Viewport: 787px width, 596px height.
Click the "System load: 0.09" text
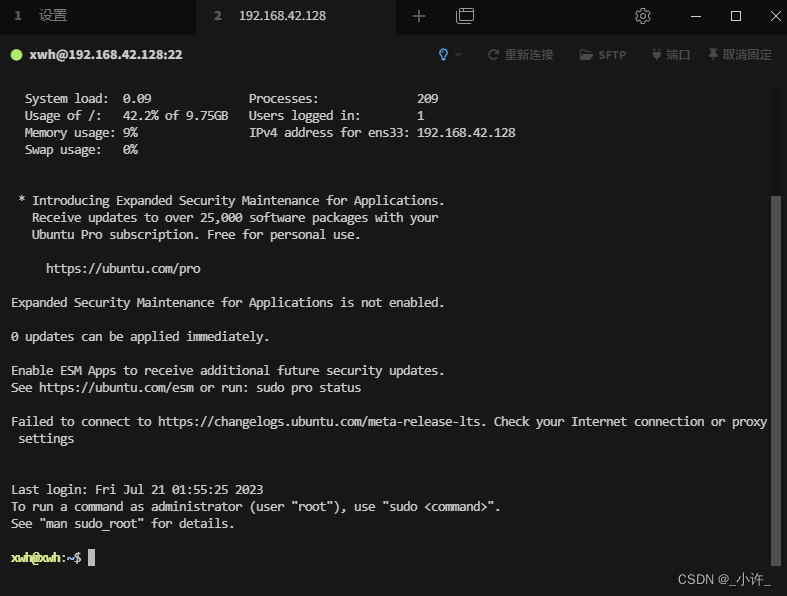coord(88,98)
